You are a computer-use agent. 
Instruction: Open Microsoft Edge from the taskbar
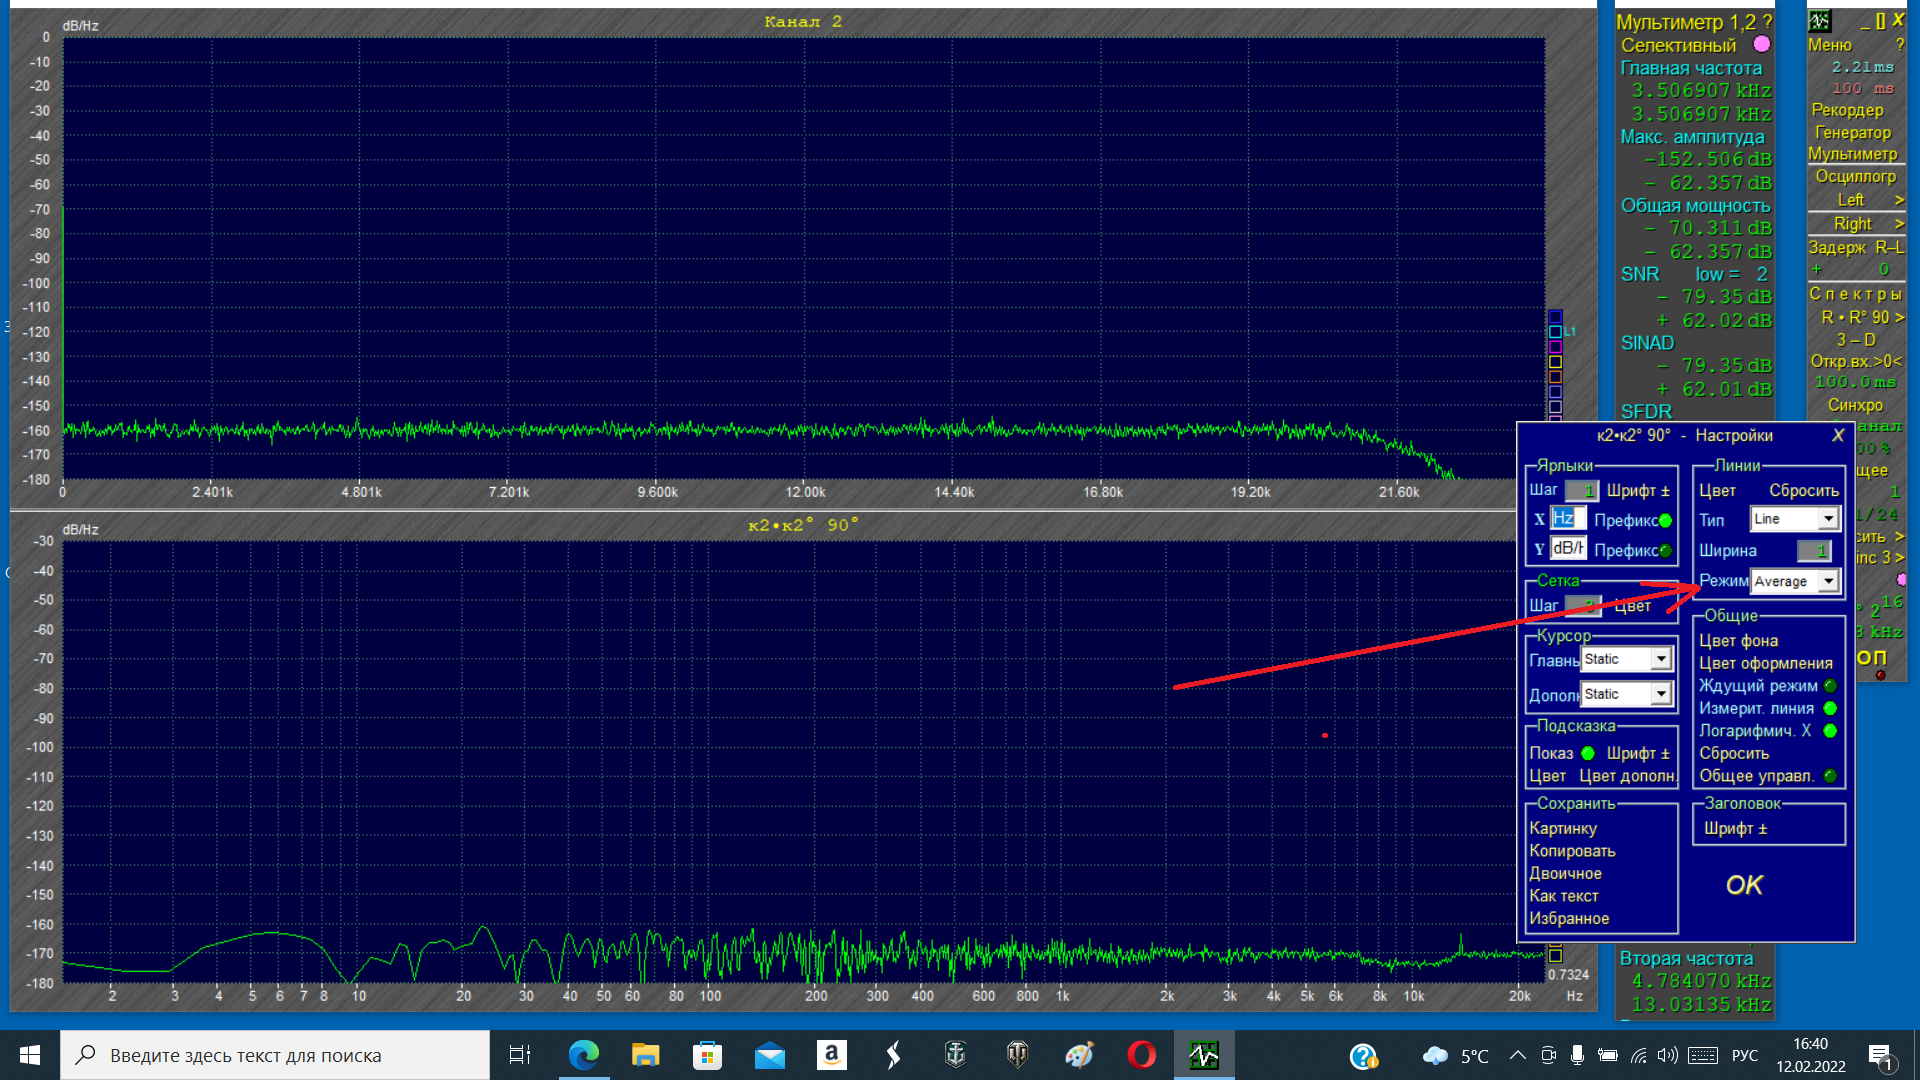[583, 1055]
